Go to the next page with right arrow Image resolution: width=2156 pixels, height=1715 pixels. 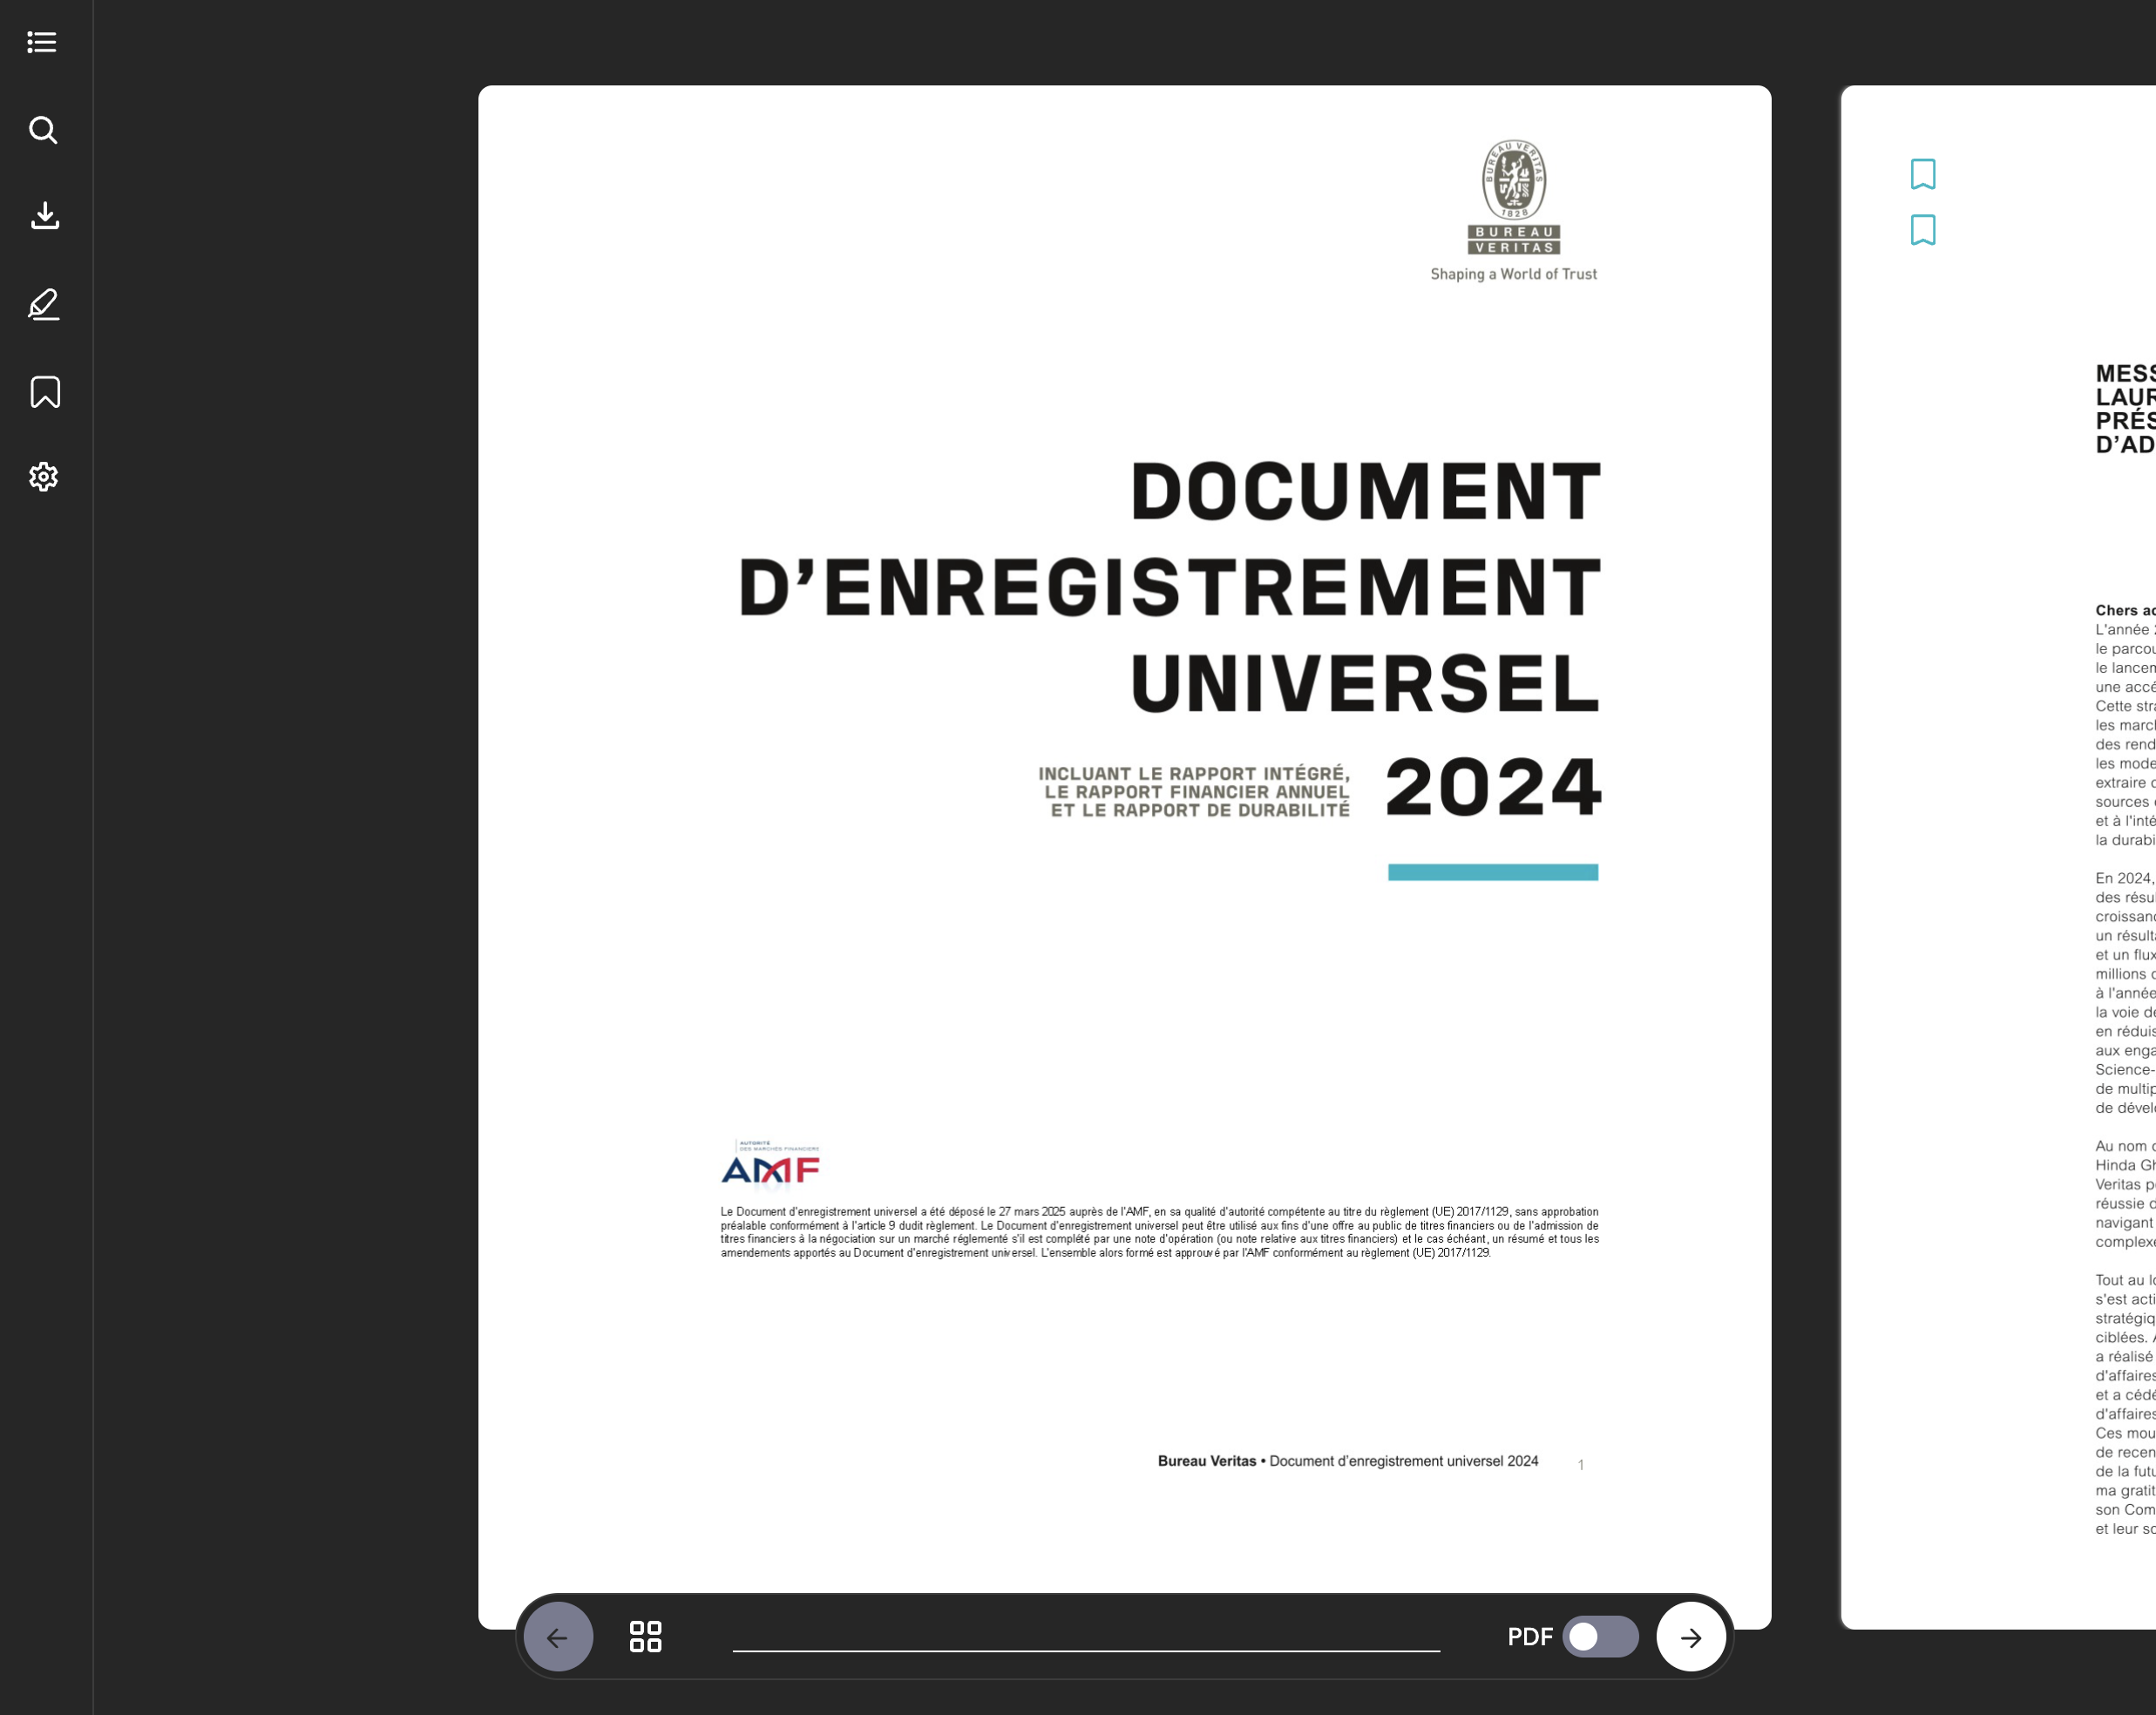click(1690, 1637)
